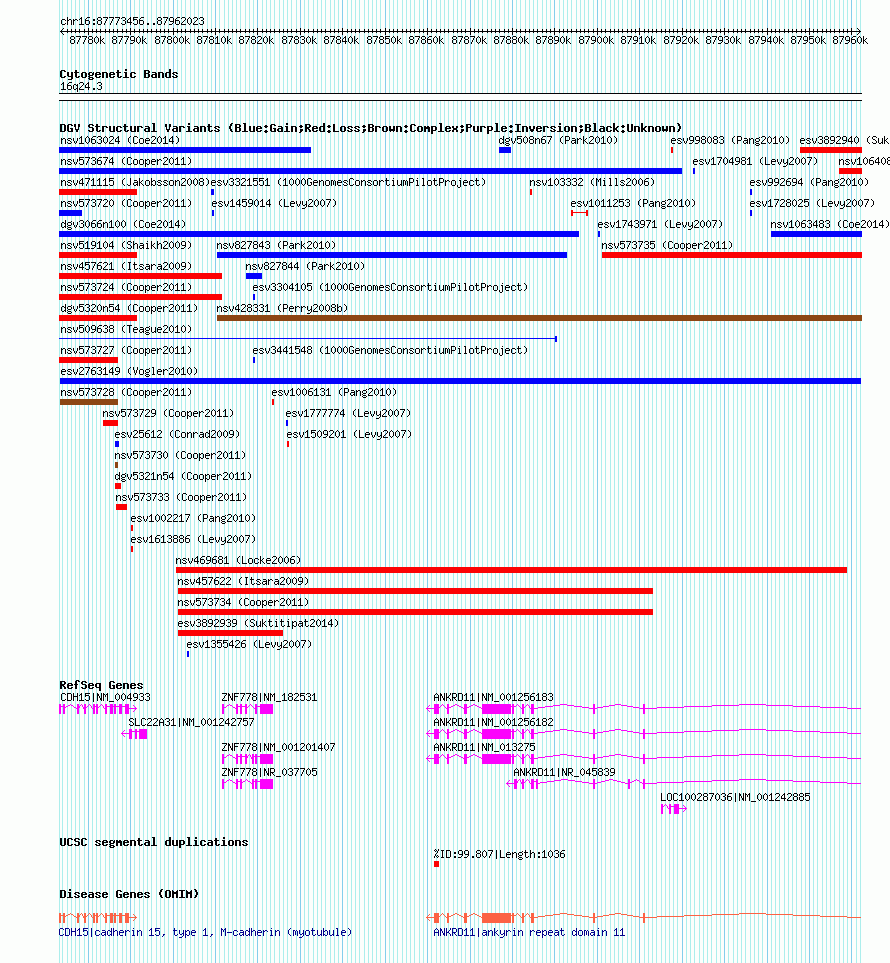This screenshot has height=963, width=890.
Task: Select the 16q24.3 band label
Action: click(x=81, y=87)
